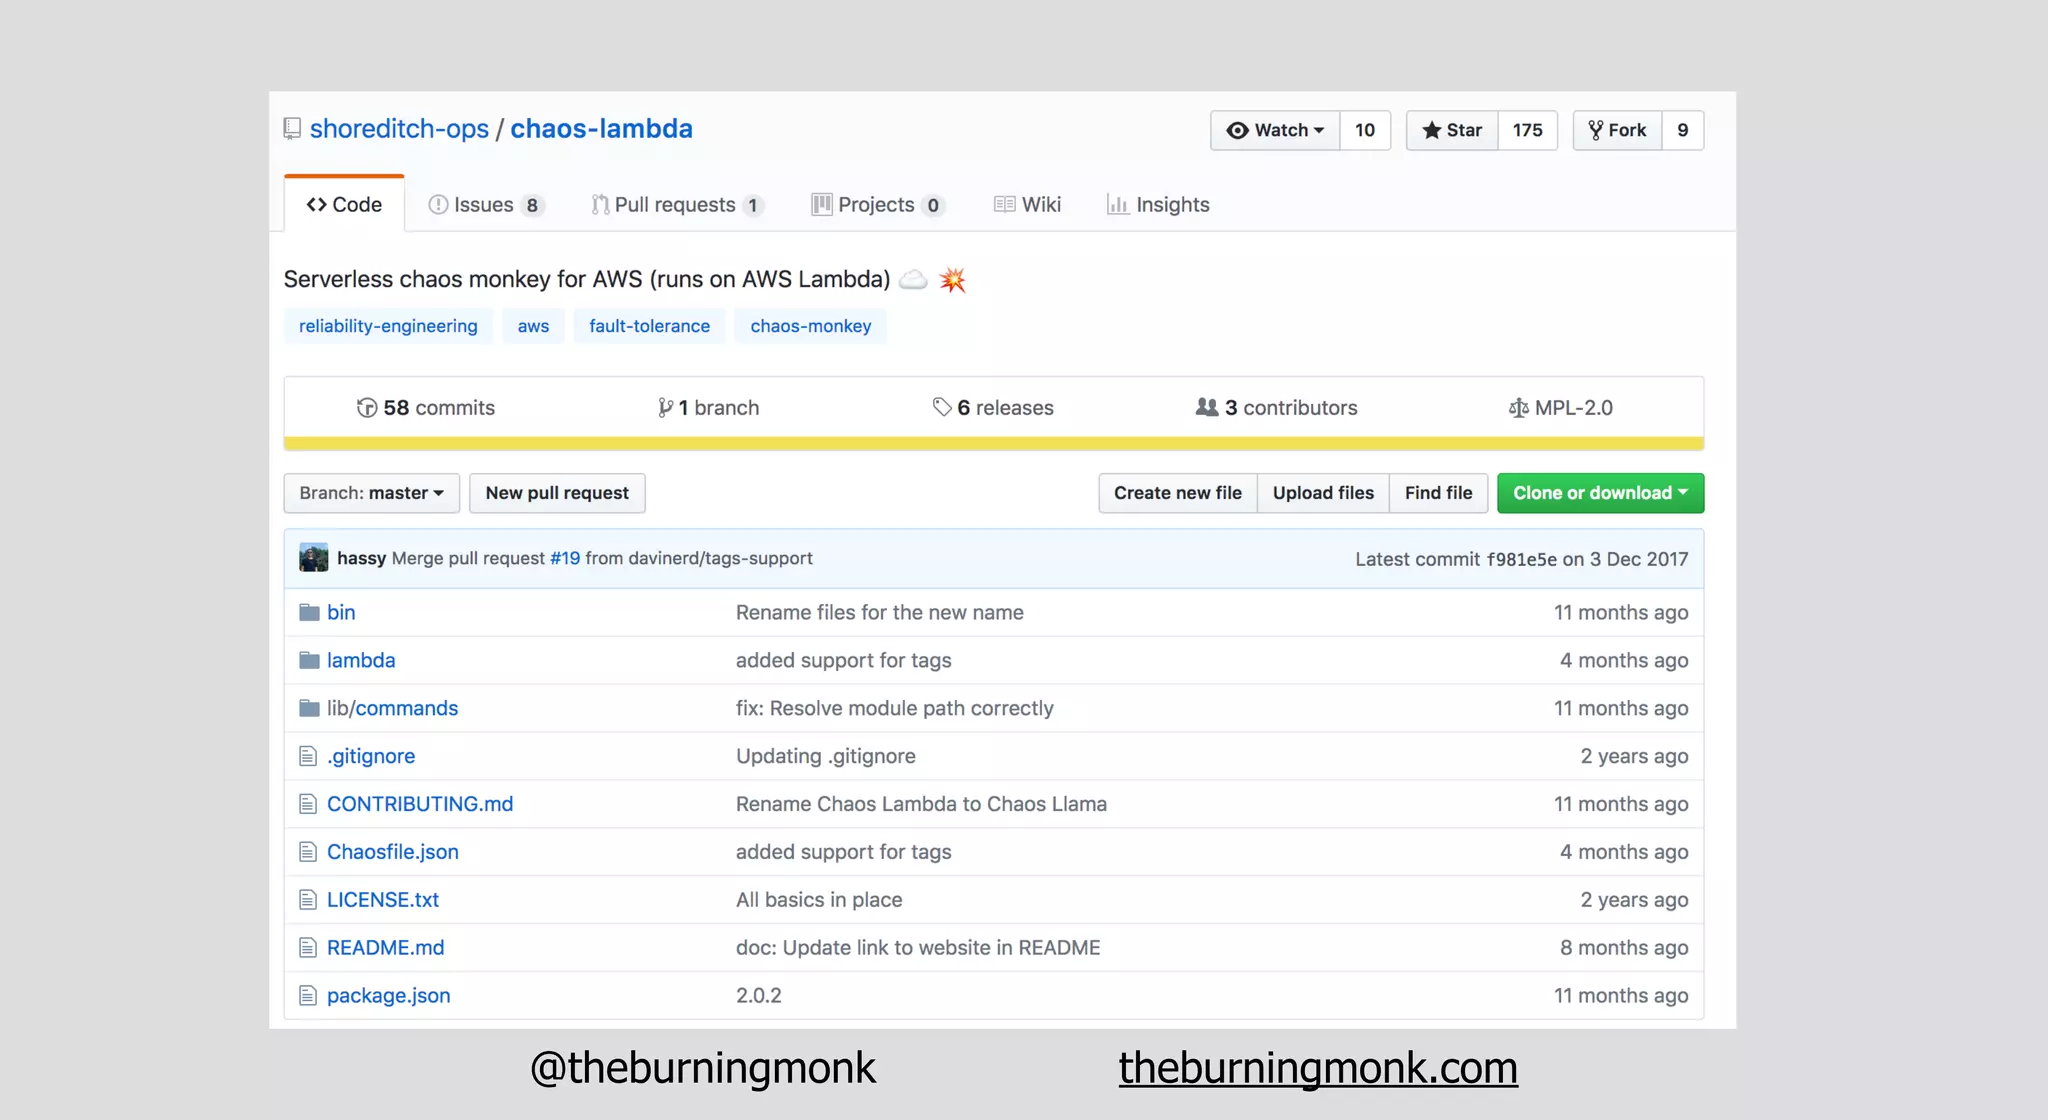The height and width of the screenshot is (1120, 2048).
Task: Open the Issues tab
Action: [486, 205]
